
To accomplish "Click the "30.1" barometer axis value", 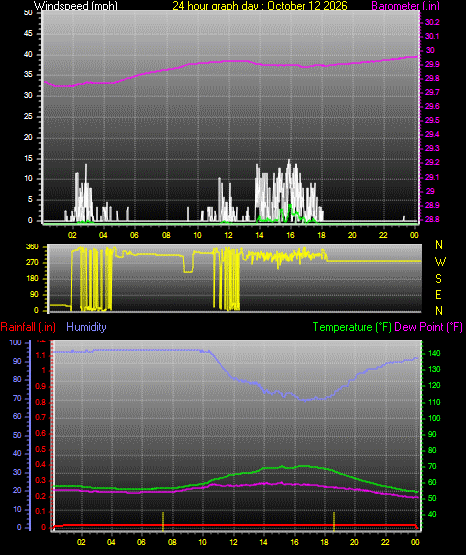I will [x=432, y=36].
